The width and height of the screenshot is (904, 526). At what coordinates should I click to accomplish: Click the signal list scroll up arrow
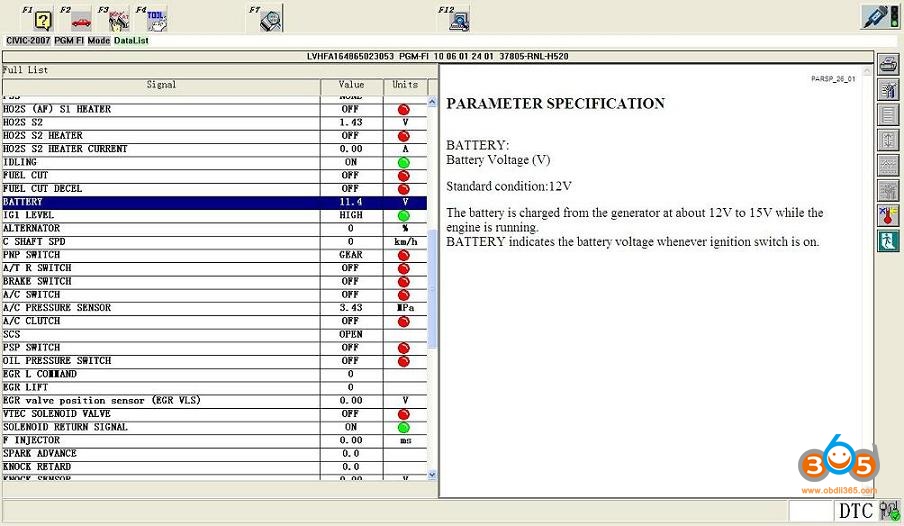[432, 102]
